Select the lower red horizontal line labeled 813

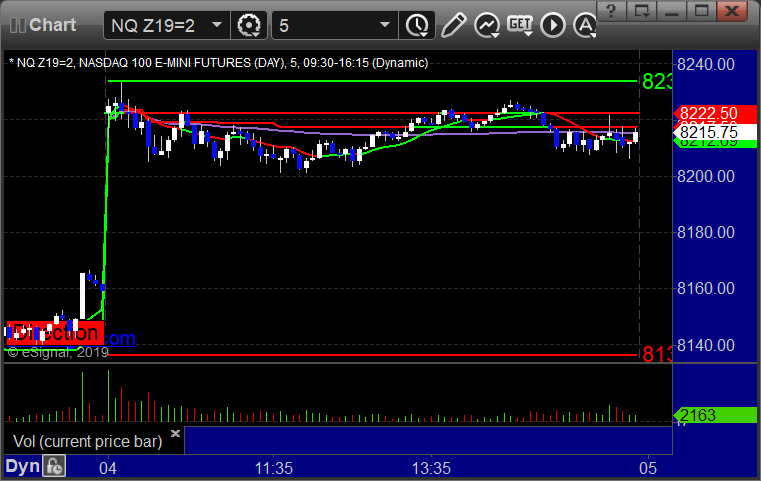pyautogui.click(x=372, y=355)
